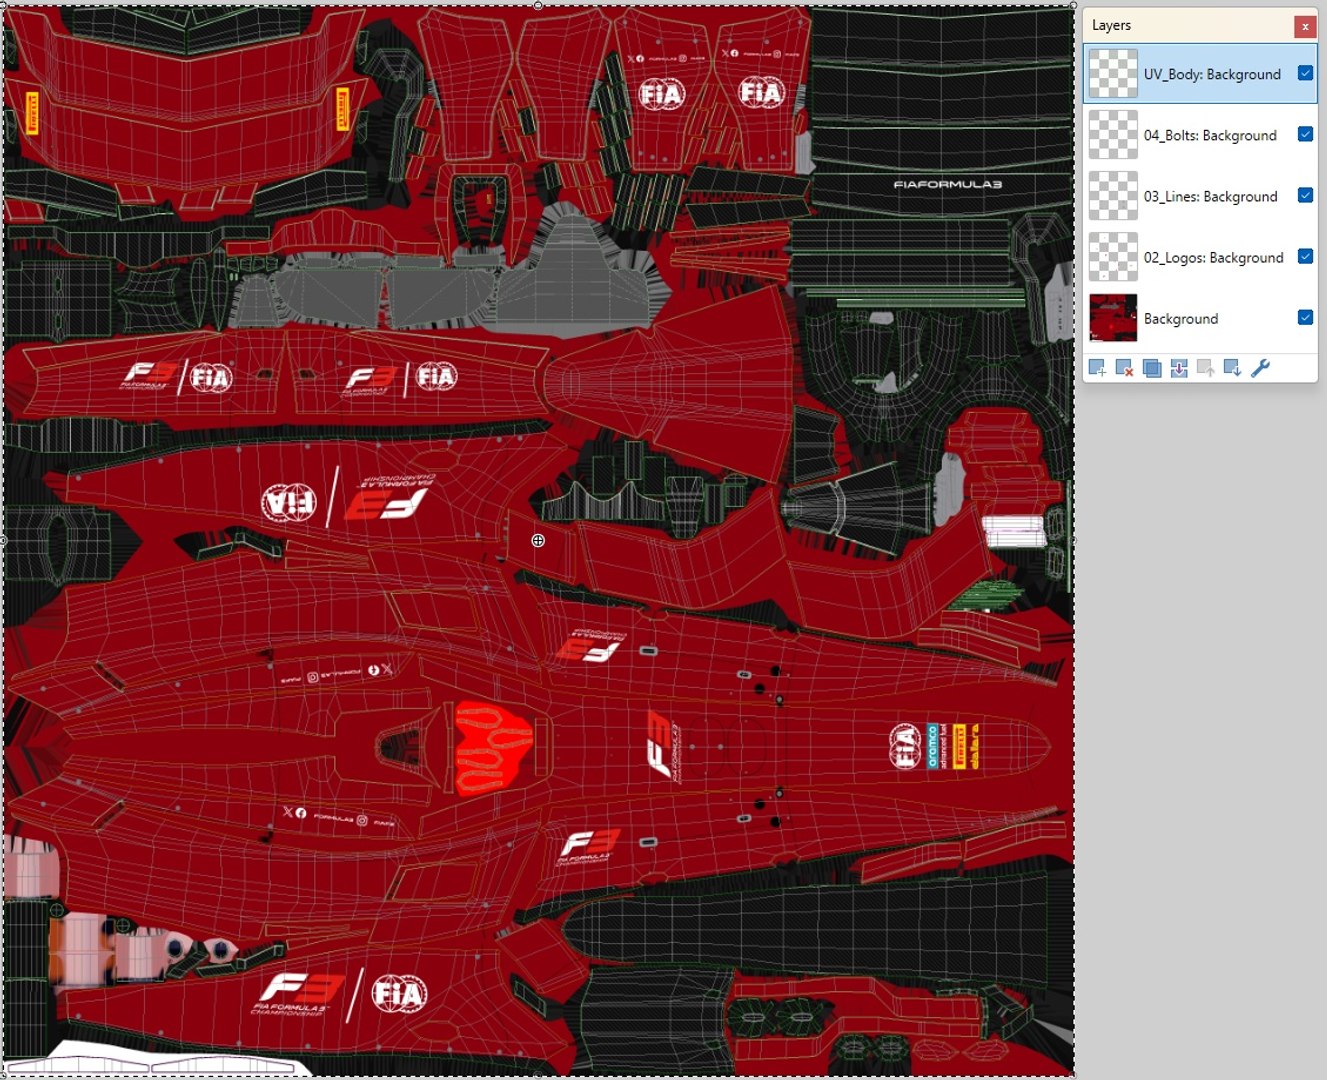Click the '02_Logos: Background' layer name
The height and width of the screenshot is (1080, 1327).
pos(1214,257)
